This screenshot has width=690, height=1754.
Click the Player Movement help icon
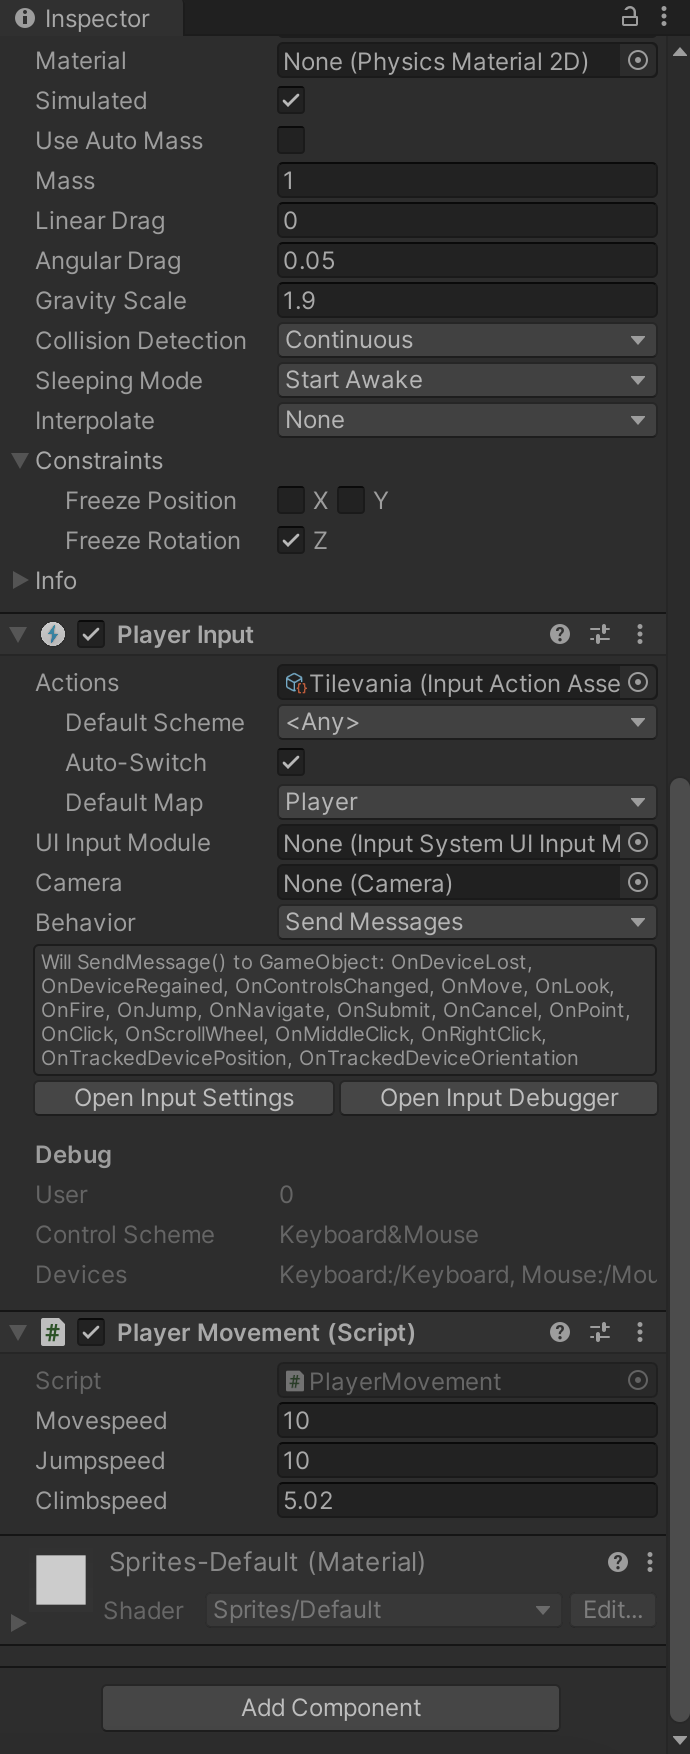[x=558, y=1332]
